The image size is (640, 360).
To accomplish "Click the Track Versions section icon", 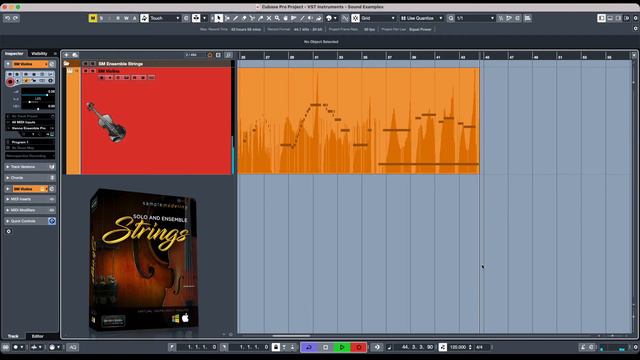I will 52,167.
